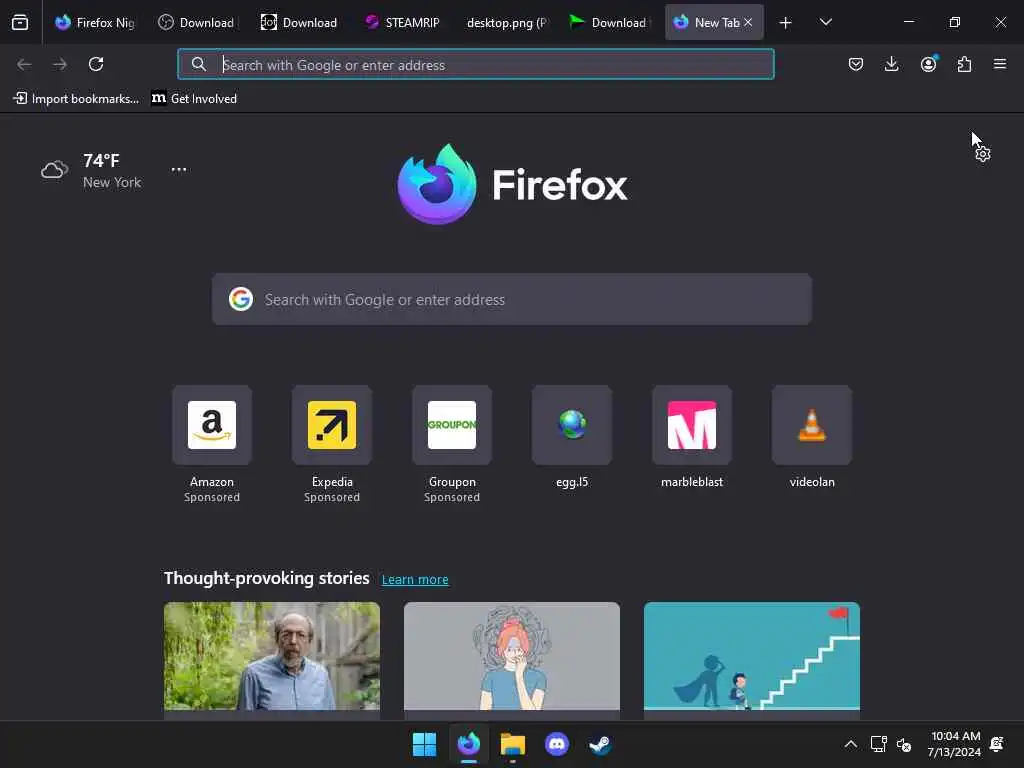Follow the Learn more link
The image size is (1024, 768).
[415, 579]
